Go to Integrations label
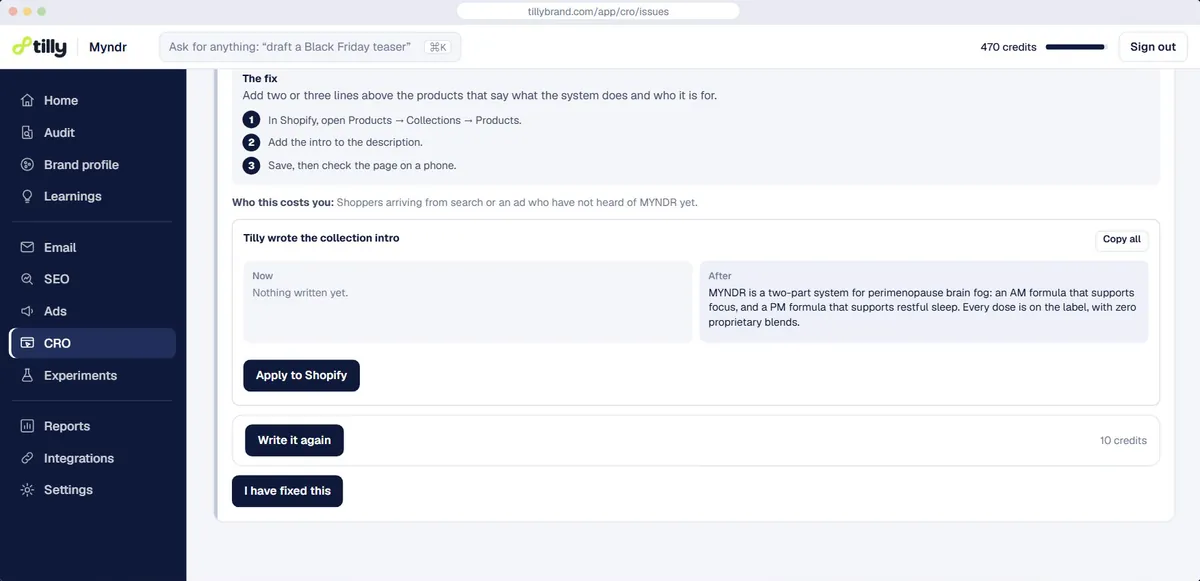The width and height of the screenshot is (1200, 581). click(x=79, y=458)
